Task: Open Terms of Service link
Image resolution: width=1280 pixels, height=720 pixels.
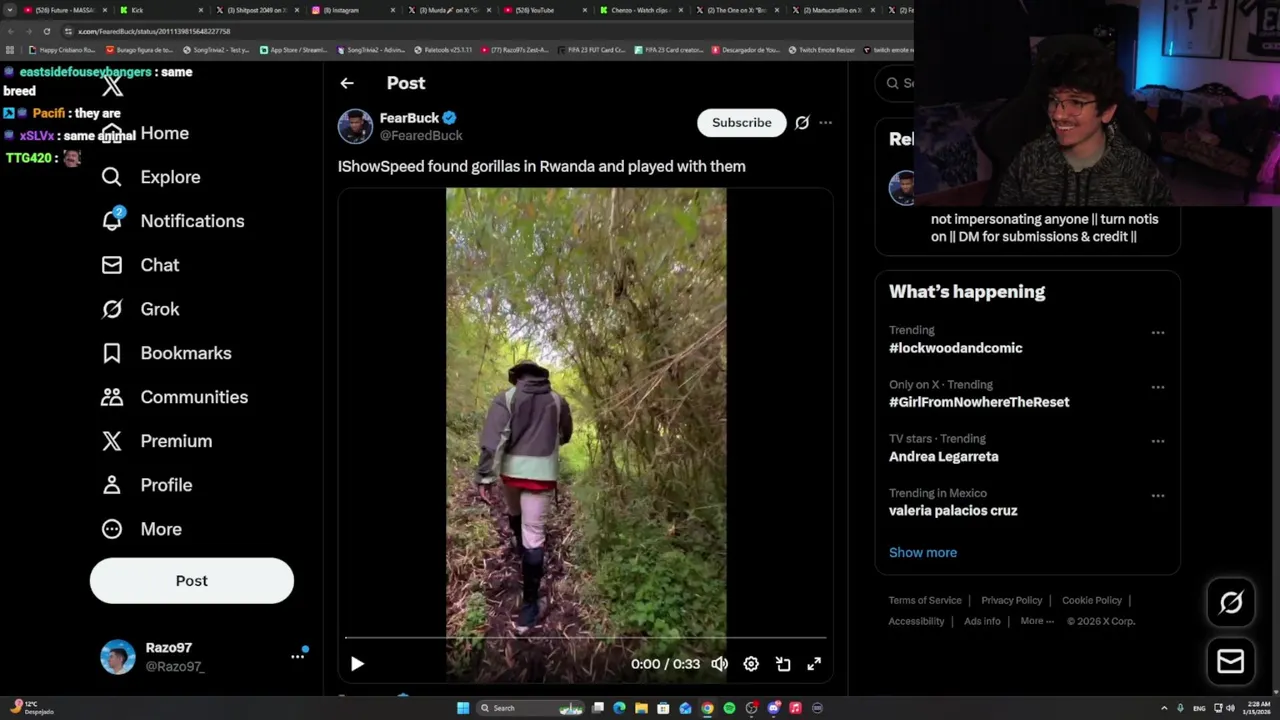Action: 925,600
